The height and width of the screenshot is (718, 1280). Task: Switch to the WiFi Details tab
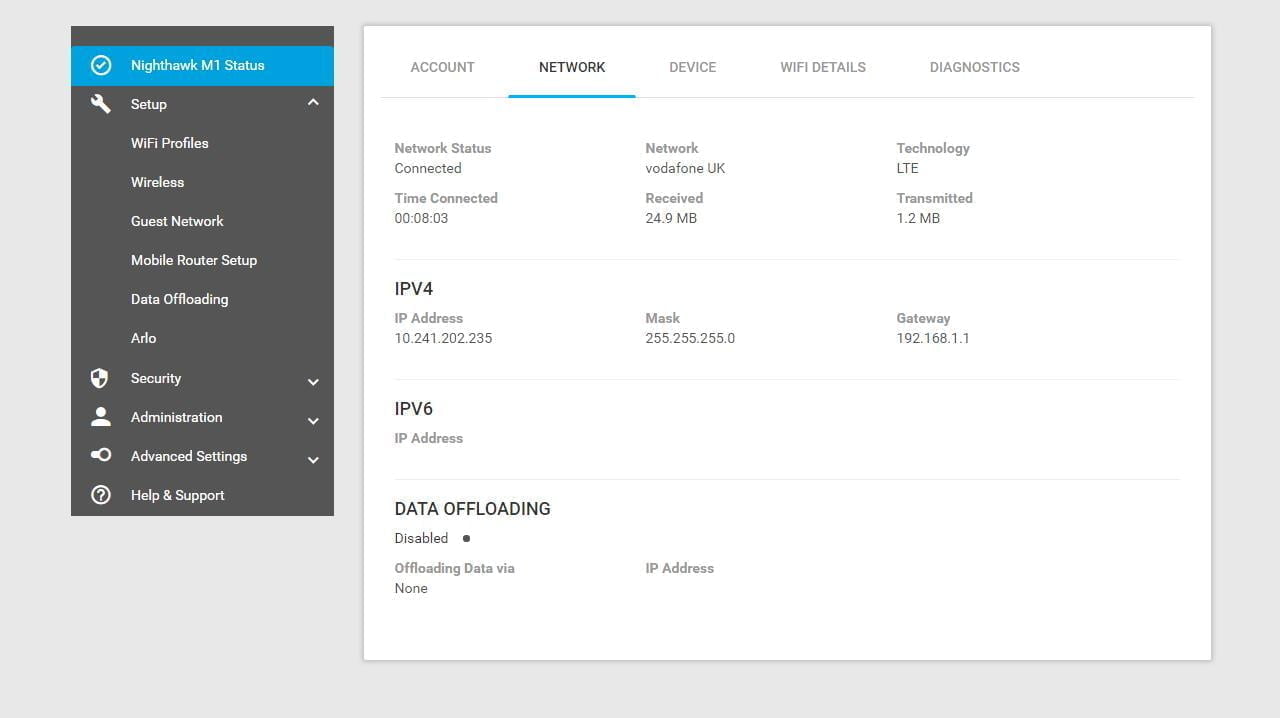(823, 67)
